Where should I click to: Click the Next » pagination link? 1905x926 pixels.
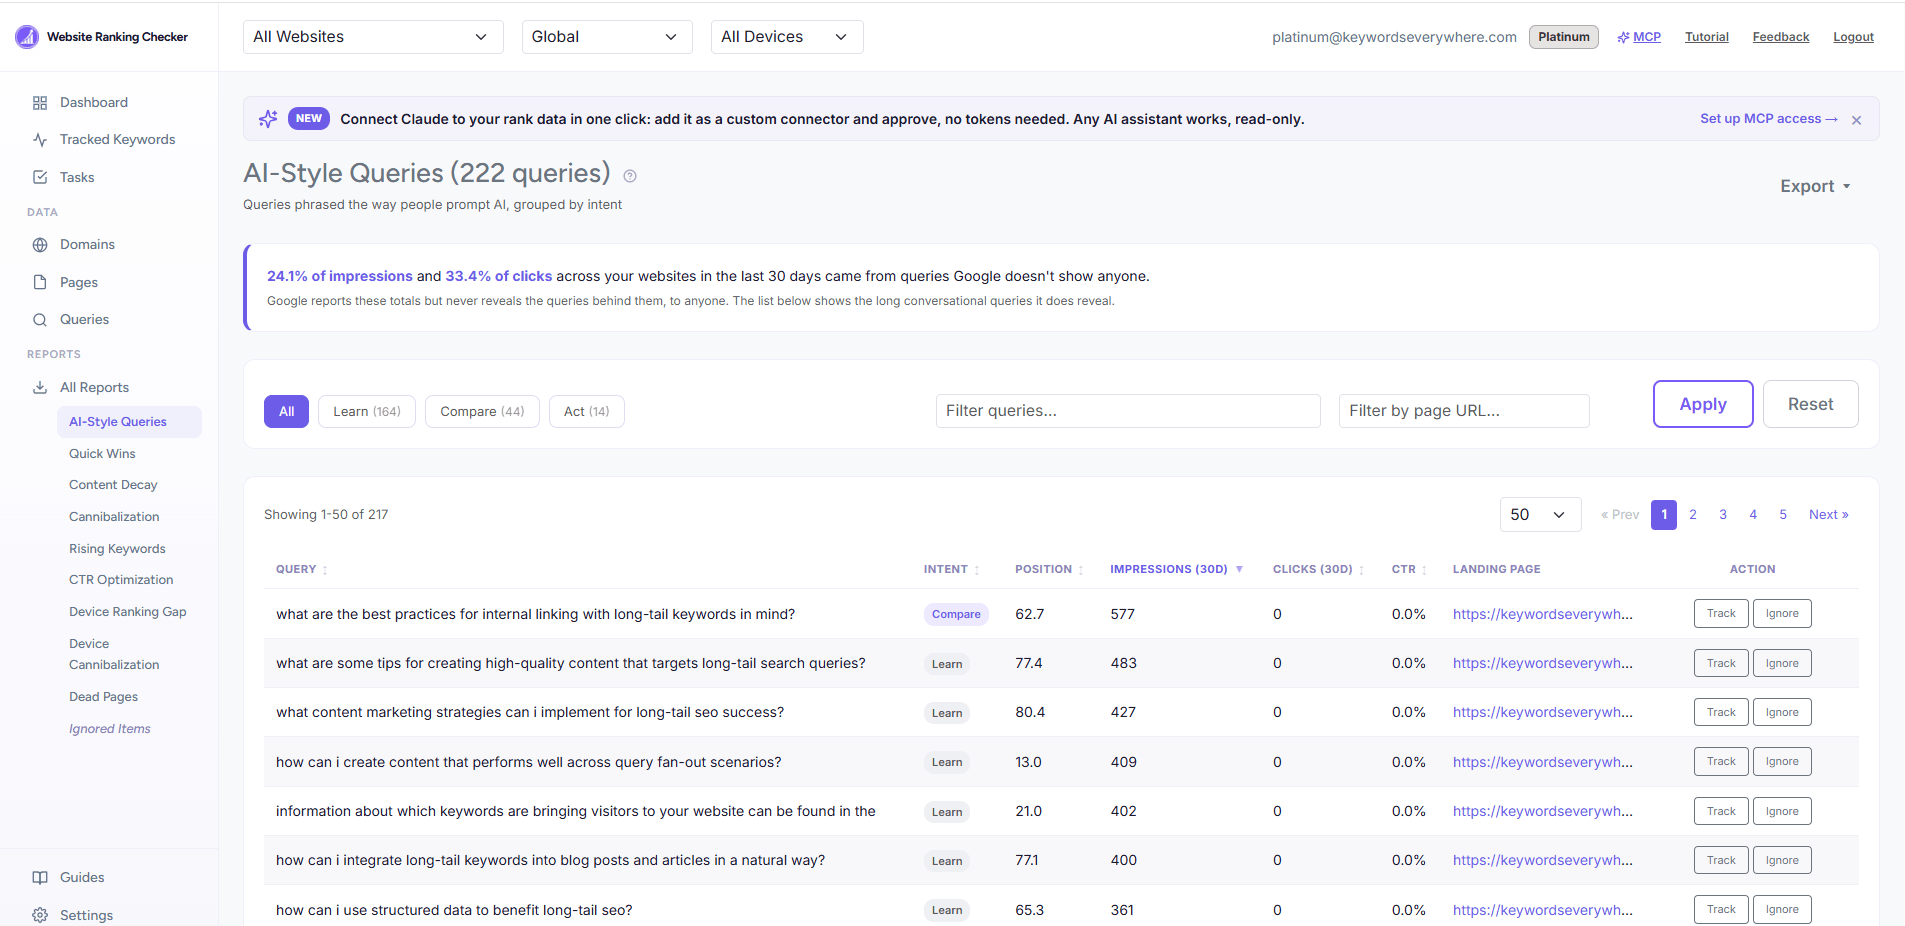point(1828,515)
